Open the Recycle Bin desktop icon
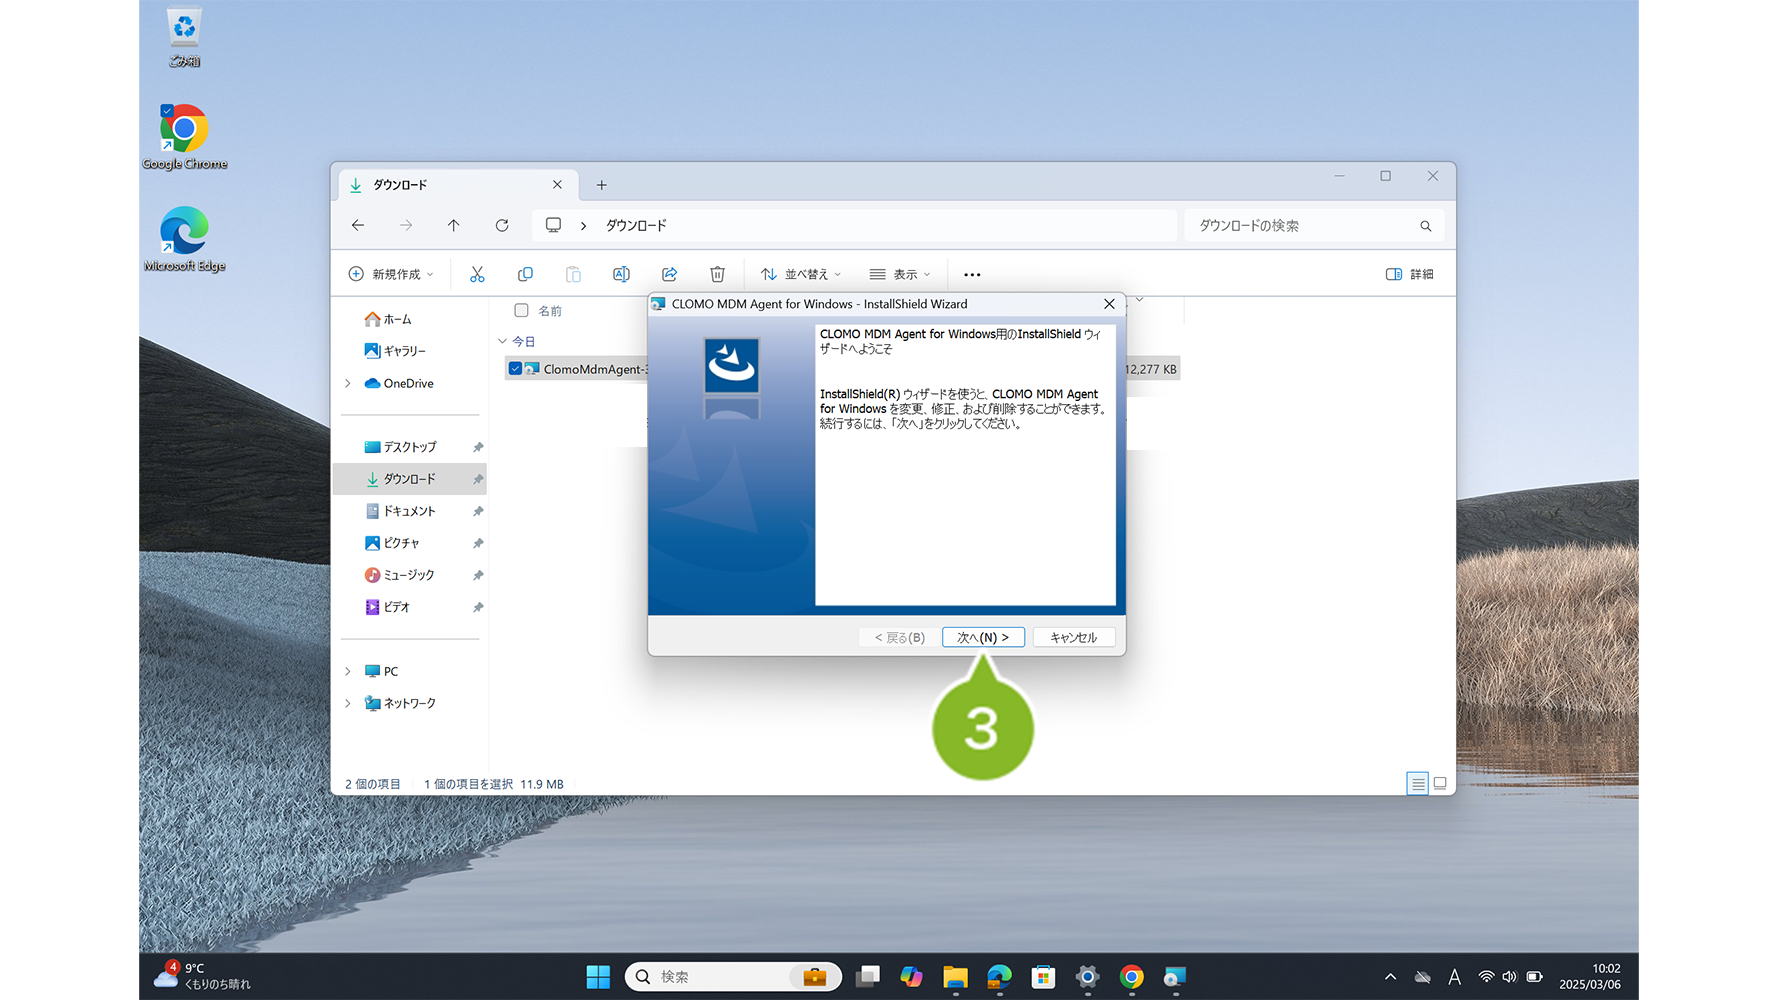 [184, 37]
